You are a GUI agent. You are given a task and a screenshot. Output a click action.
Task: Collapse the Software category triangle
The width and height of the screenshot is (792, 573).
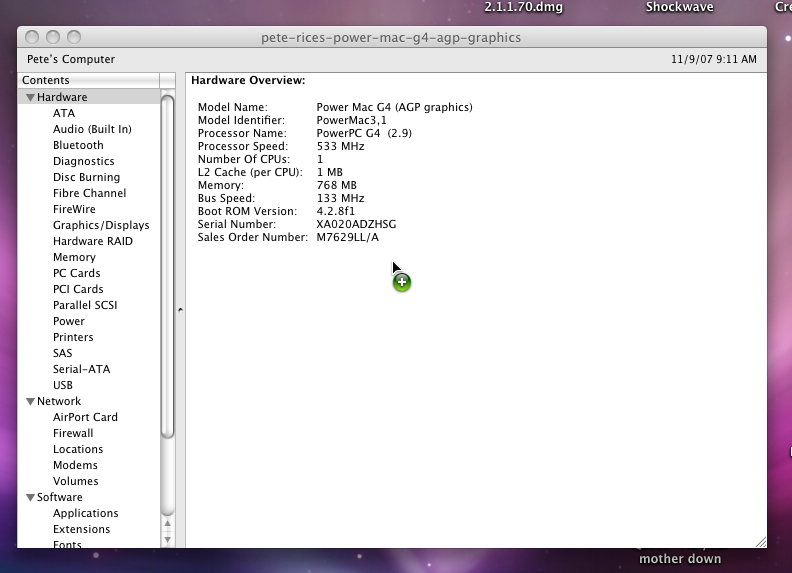[x=30, y=497]
